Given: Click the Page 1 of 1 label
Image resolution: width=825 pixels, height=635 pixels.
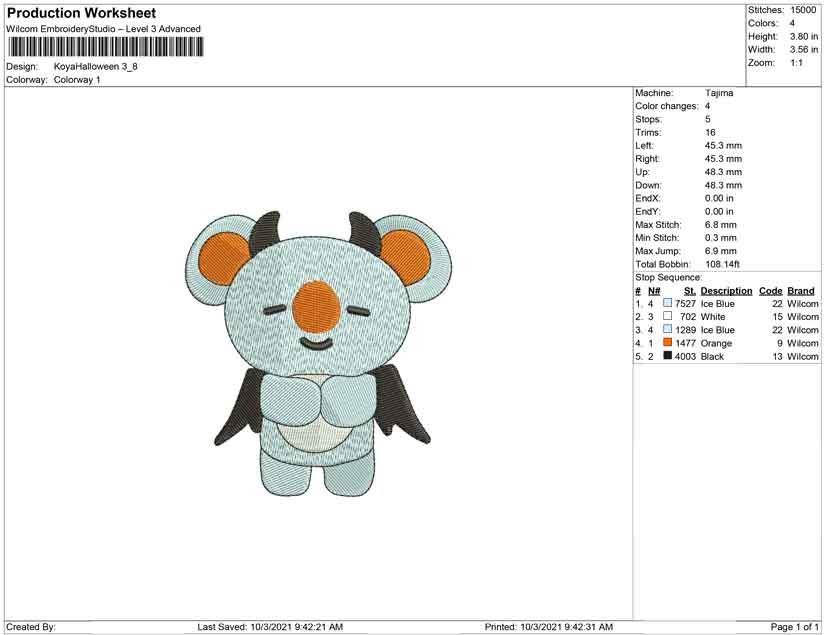Looking at the screenshot, I should (794, 627).
